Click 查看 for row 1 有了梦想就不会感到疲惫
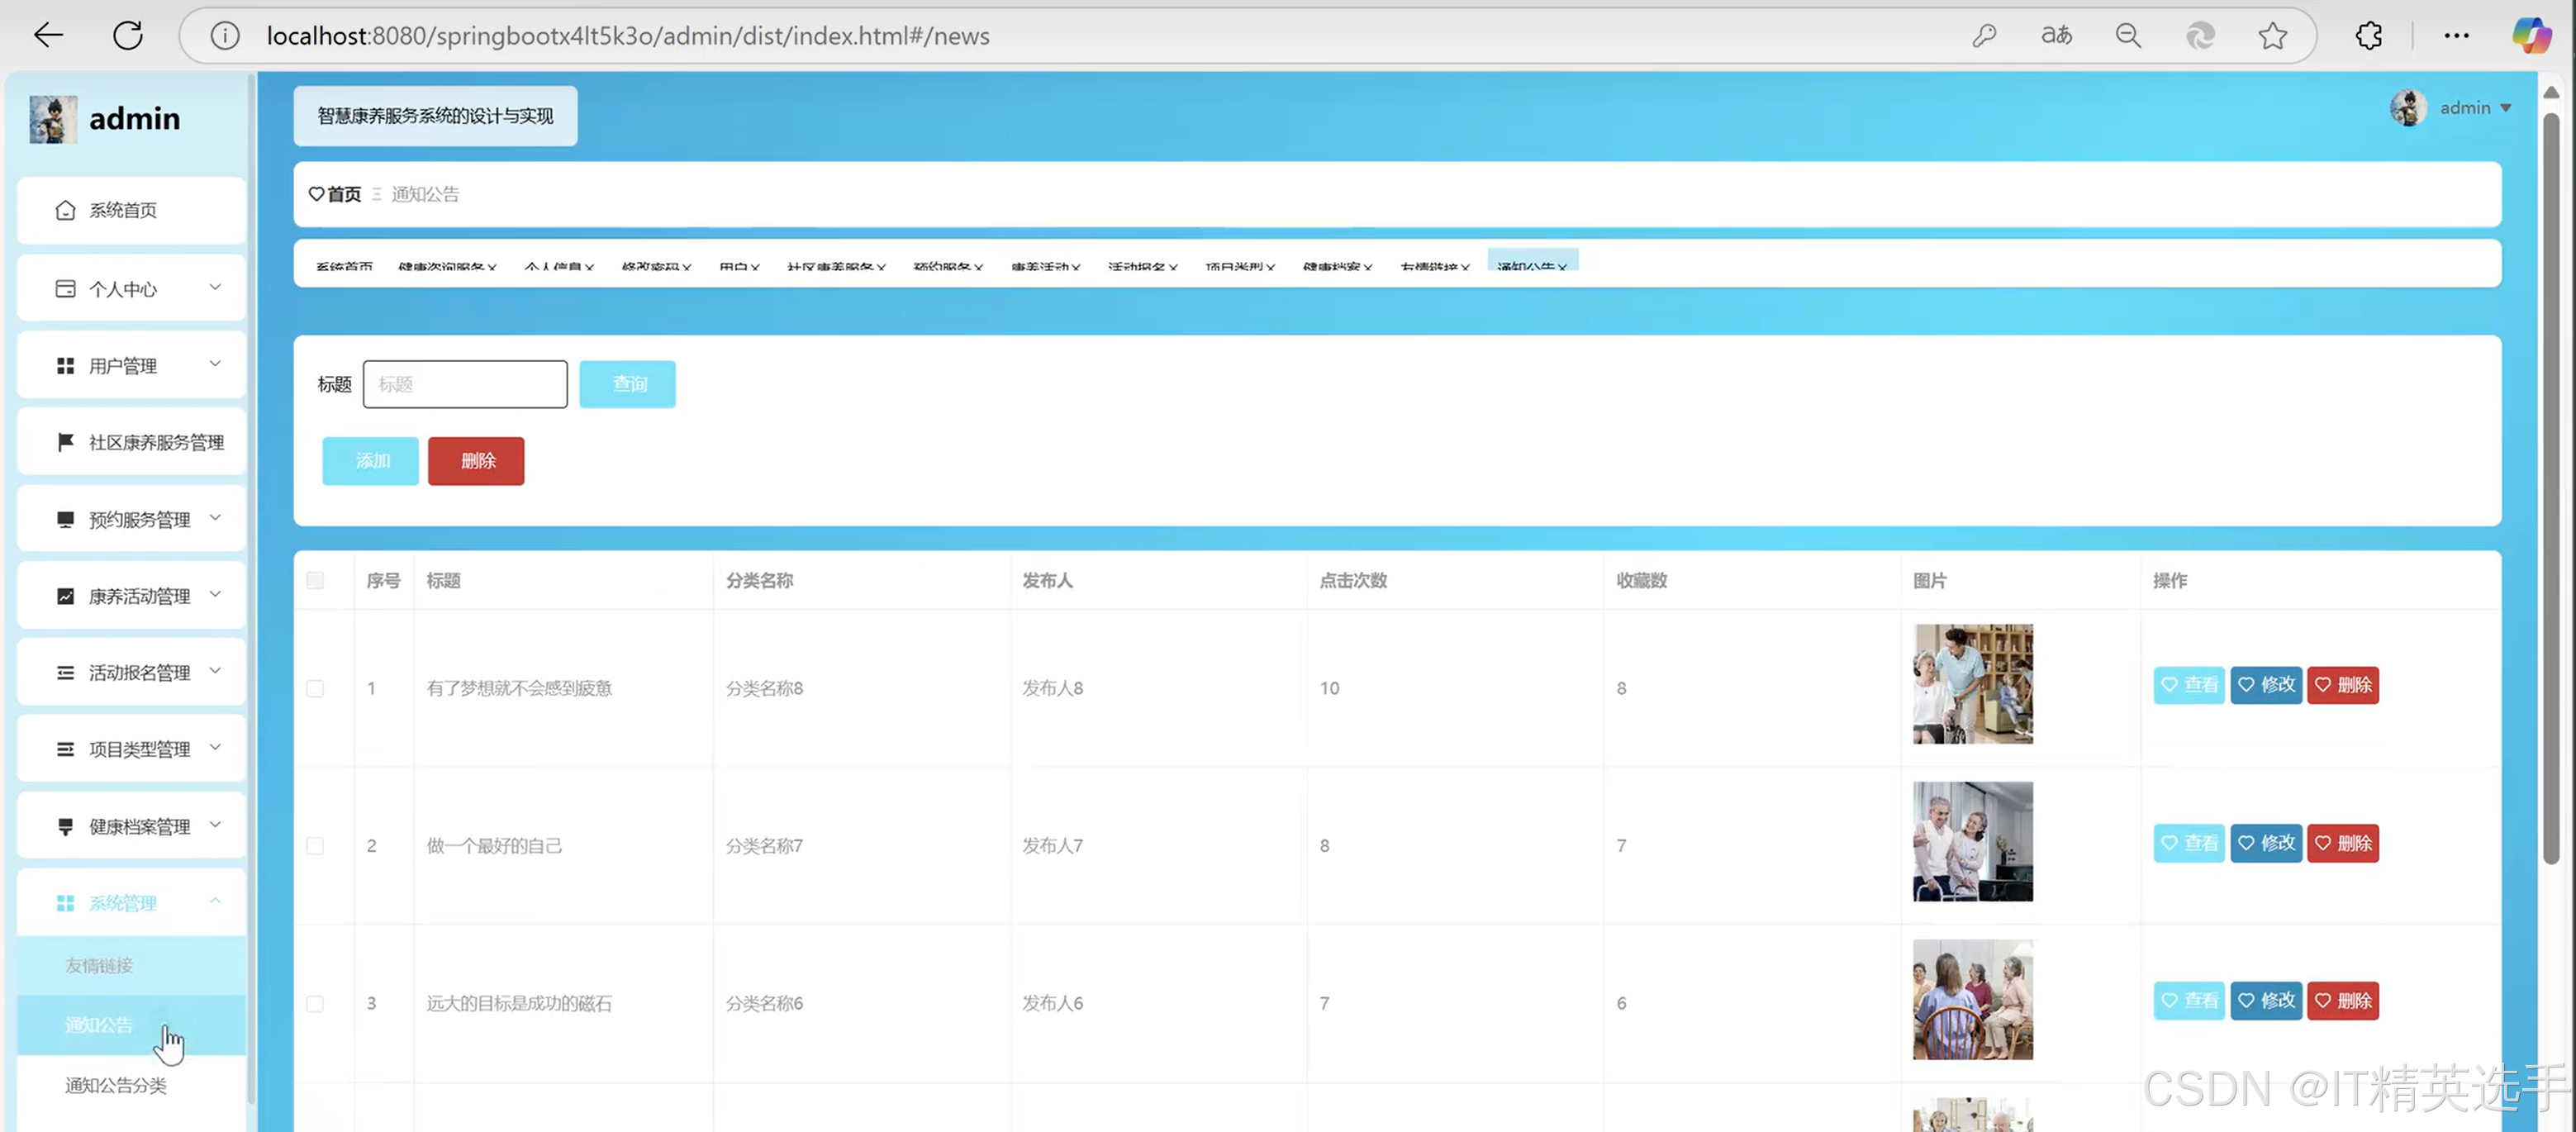The width and height of the screenshot is (2576, 1132). coord(2189,685)
